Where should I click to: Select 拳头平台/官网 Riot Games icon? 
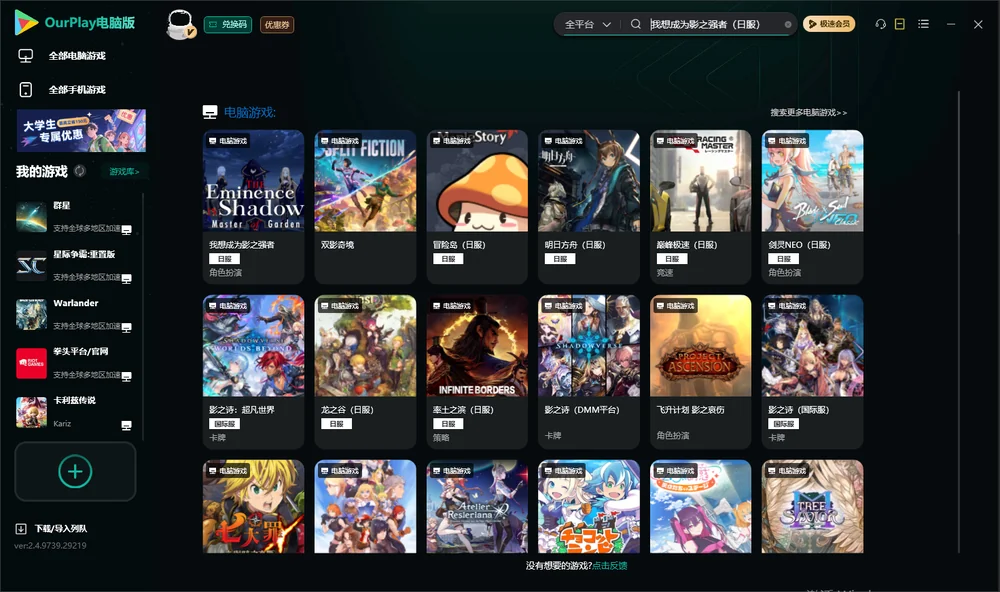(31, 363)
